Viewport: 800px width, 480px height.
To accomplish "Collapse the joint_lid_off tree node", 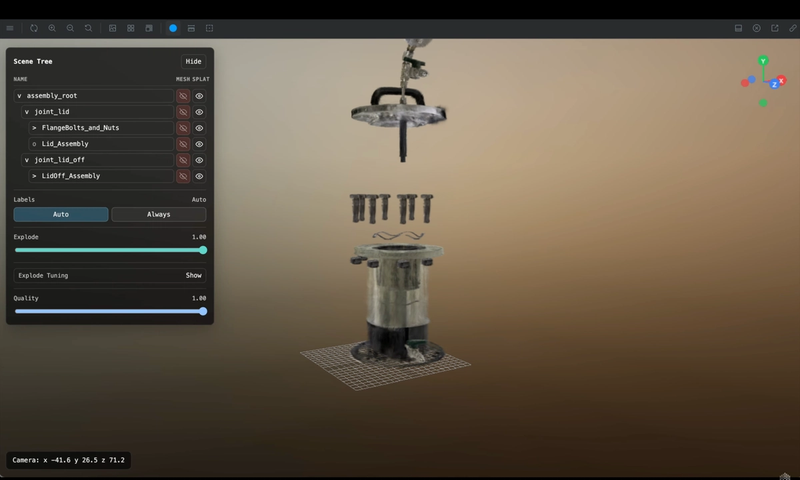I will (x=27, y=160).
